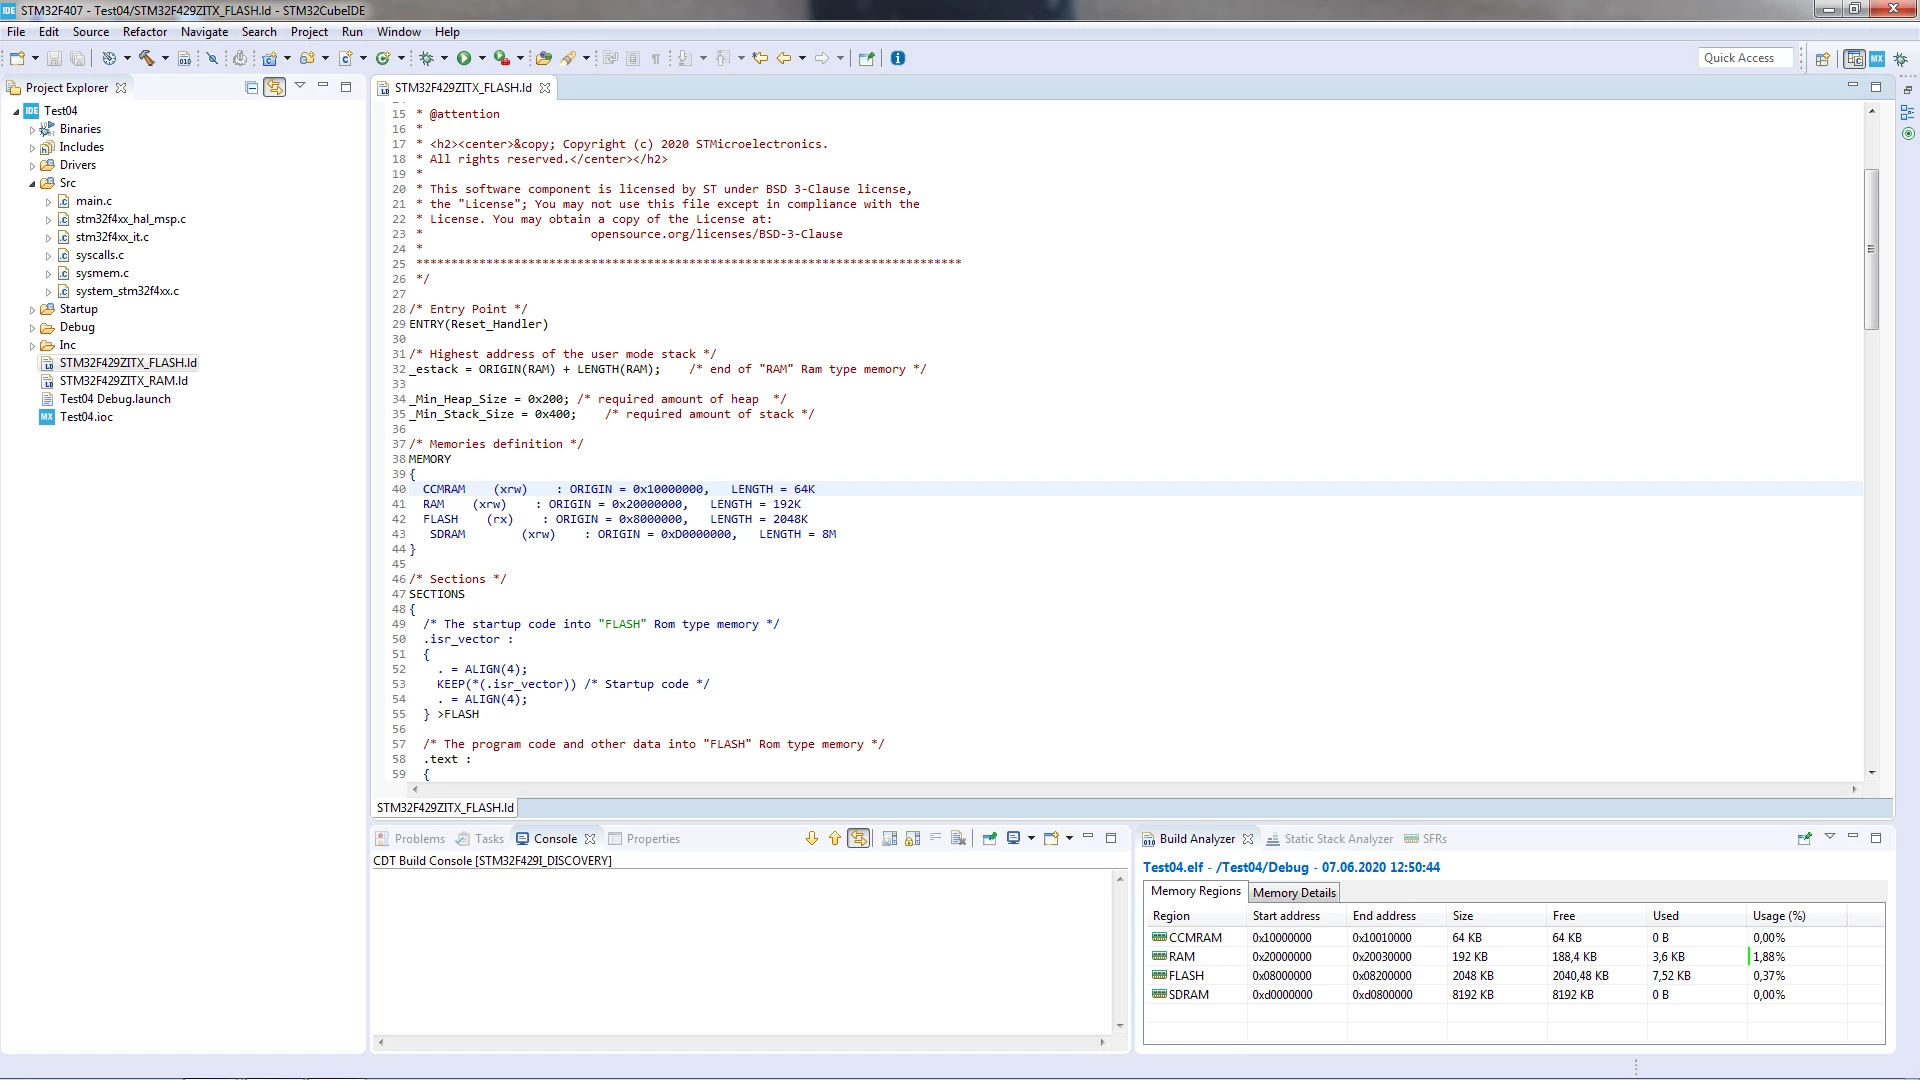Open the Window menu

[399, 31]
